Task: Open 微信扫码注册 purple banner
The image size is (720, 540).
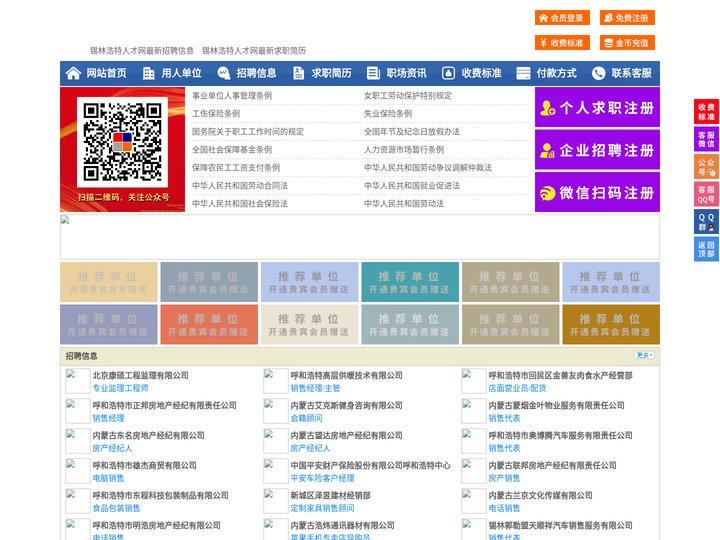Action: tap(597, 192)
